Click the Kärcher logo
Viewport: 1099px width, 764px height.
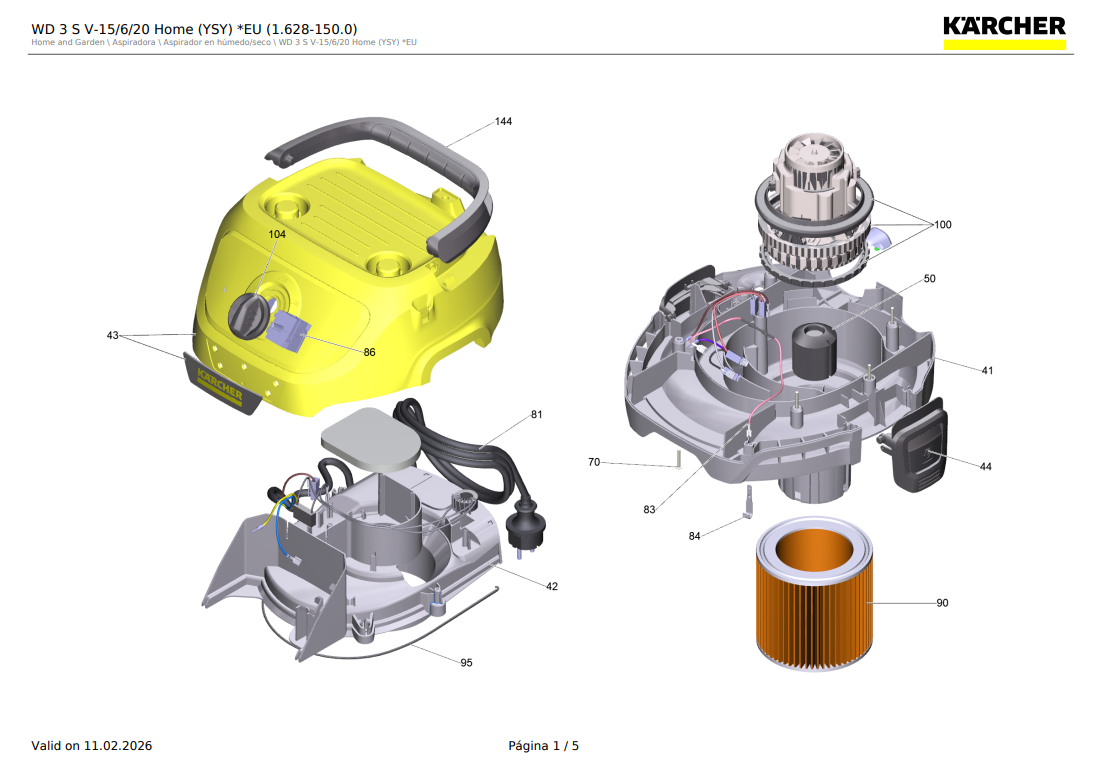click(x=1005, y=30)
